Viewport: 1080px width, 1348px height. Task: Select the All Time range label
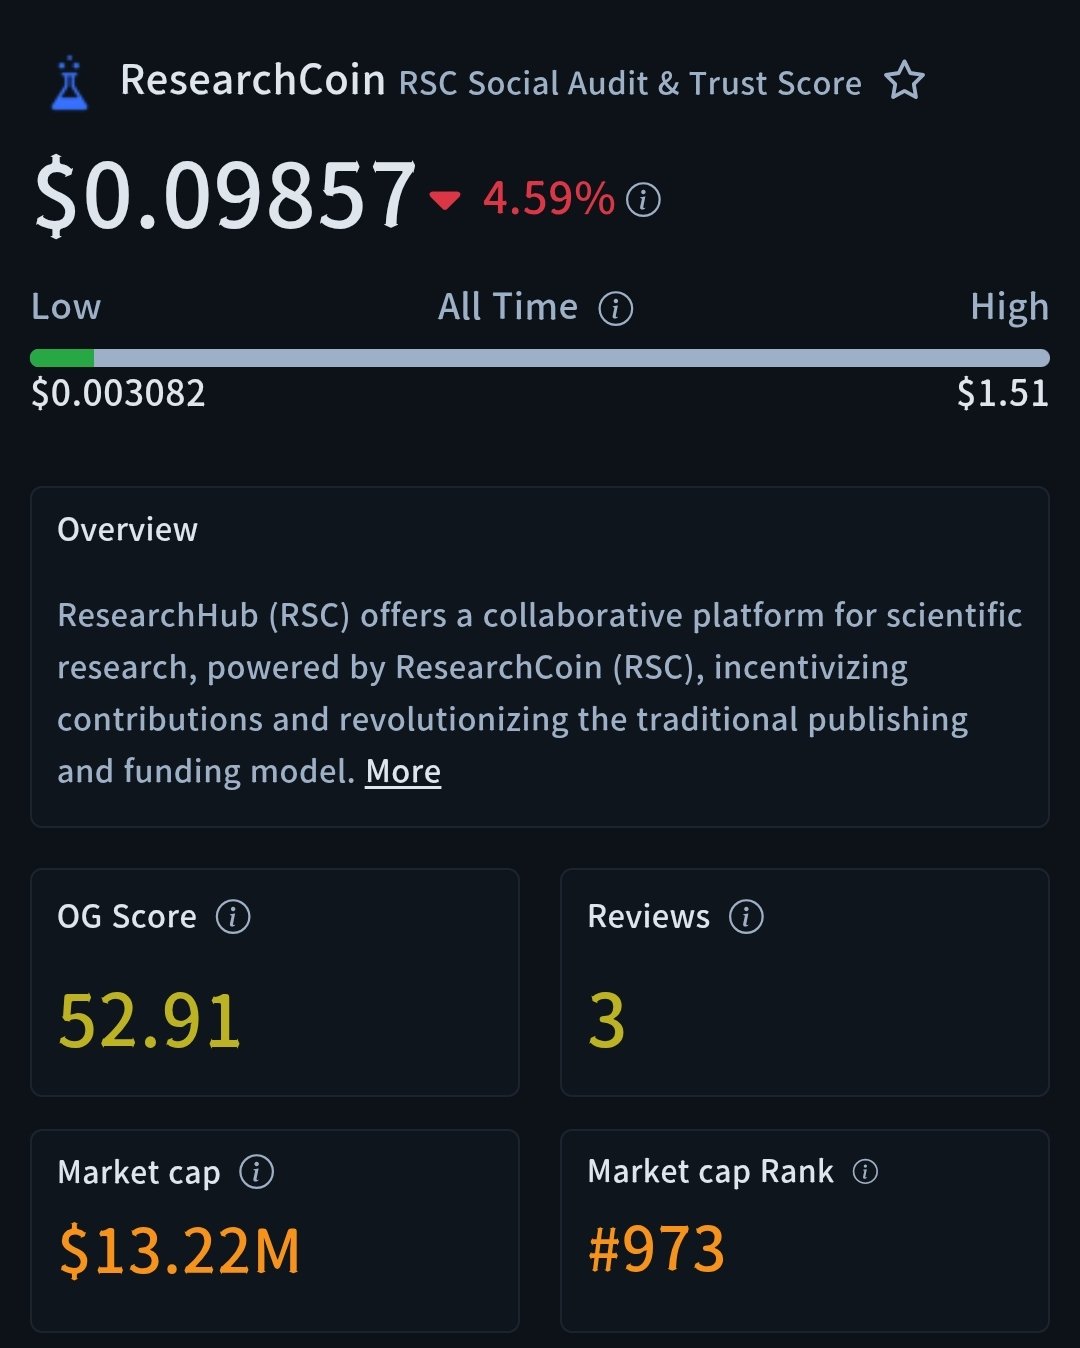pos(508,307)
